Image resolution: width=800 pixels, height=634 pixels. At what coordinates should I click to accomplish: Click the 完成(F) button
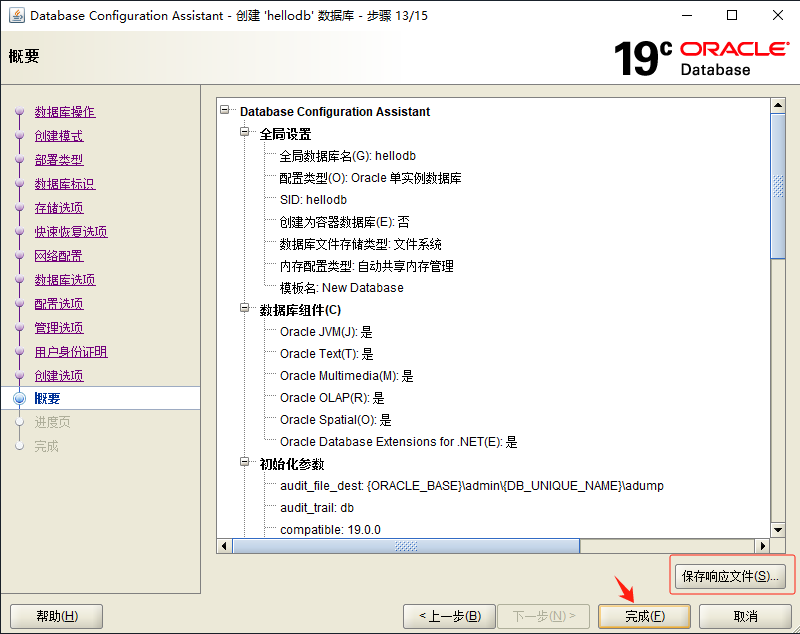coord(644,617)
